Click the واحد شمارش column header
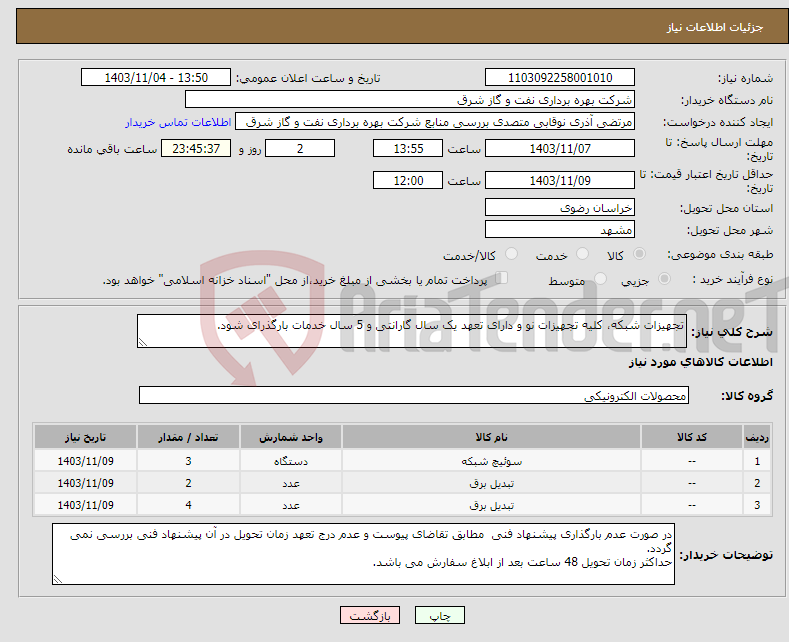 pos(291,437)
